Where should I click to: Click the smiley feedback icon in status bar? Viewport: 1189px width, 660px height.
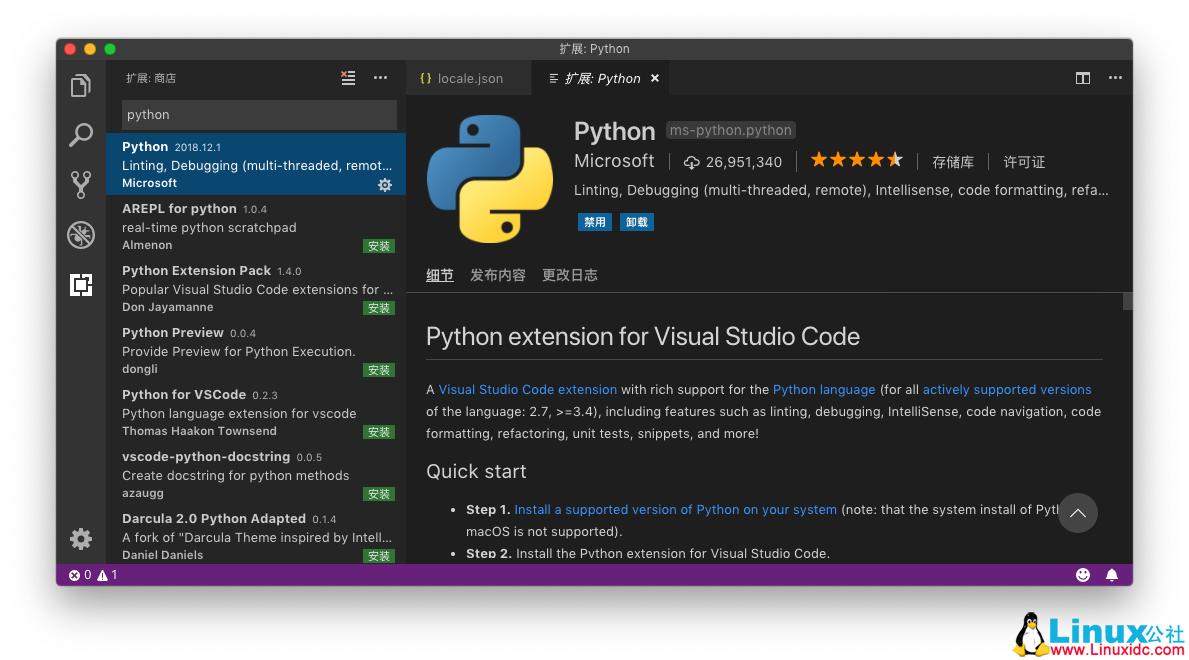point(1082,575)
